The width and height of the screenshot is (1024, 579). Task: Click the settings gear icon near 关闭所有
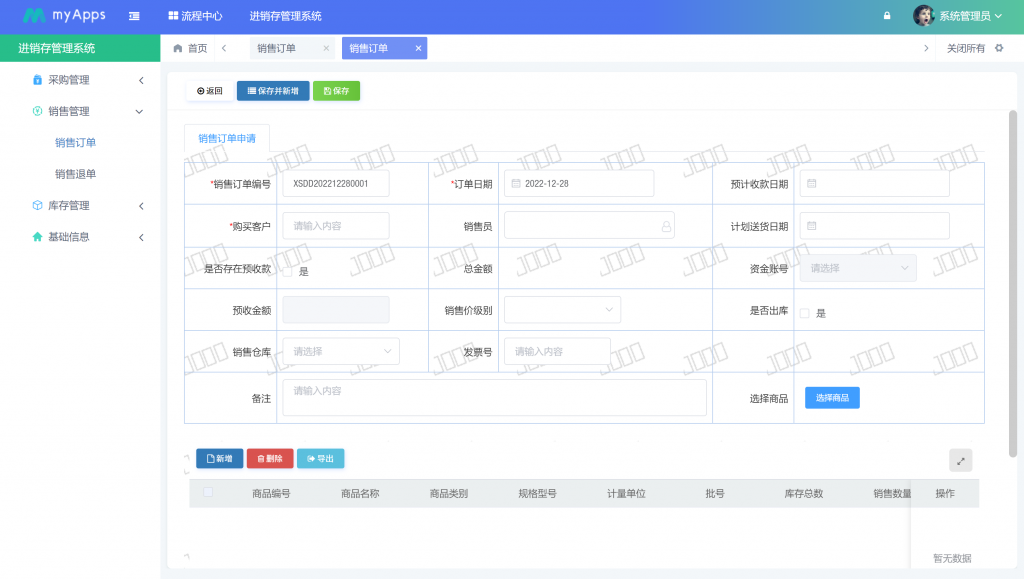[998, 48]
